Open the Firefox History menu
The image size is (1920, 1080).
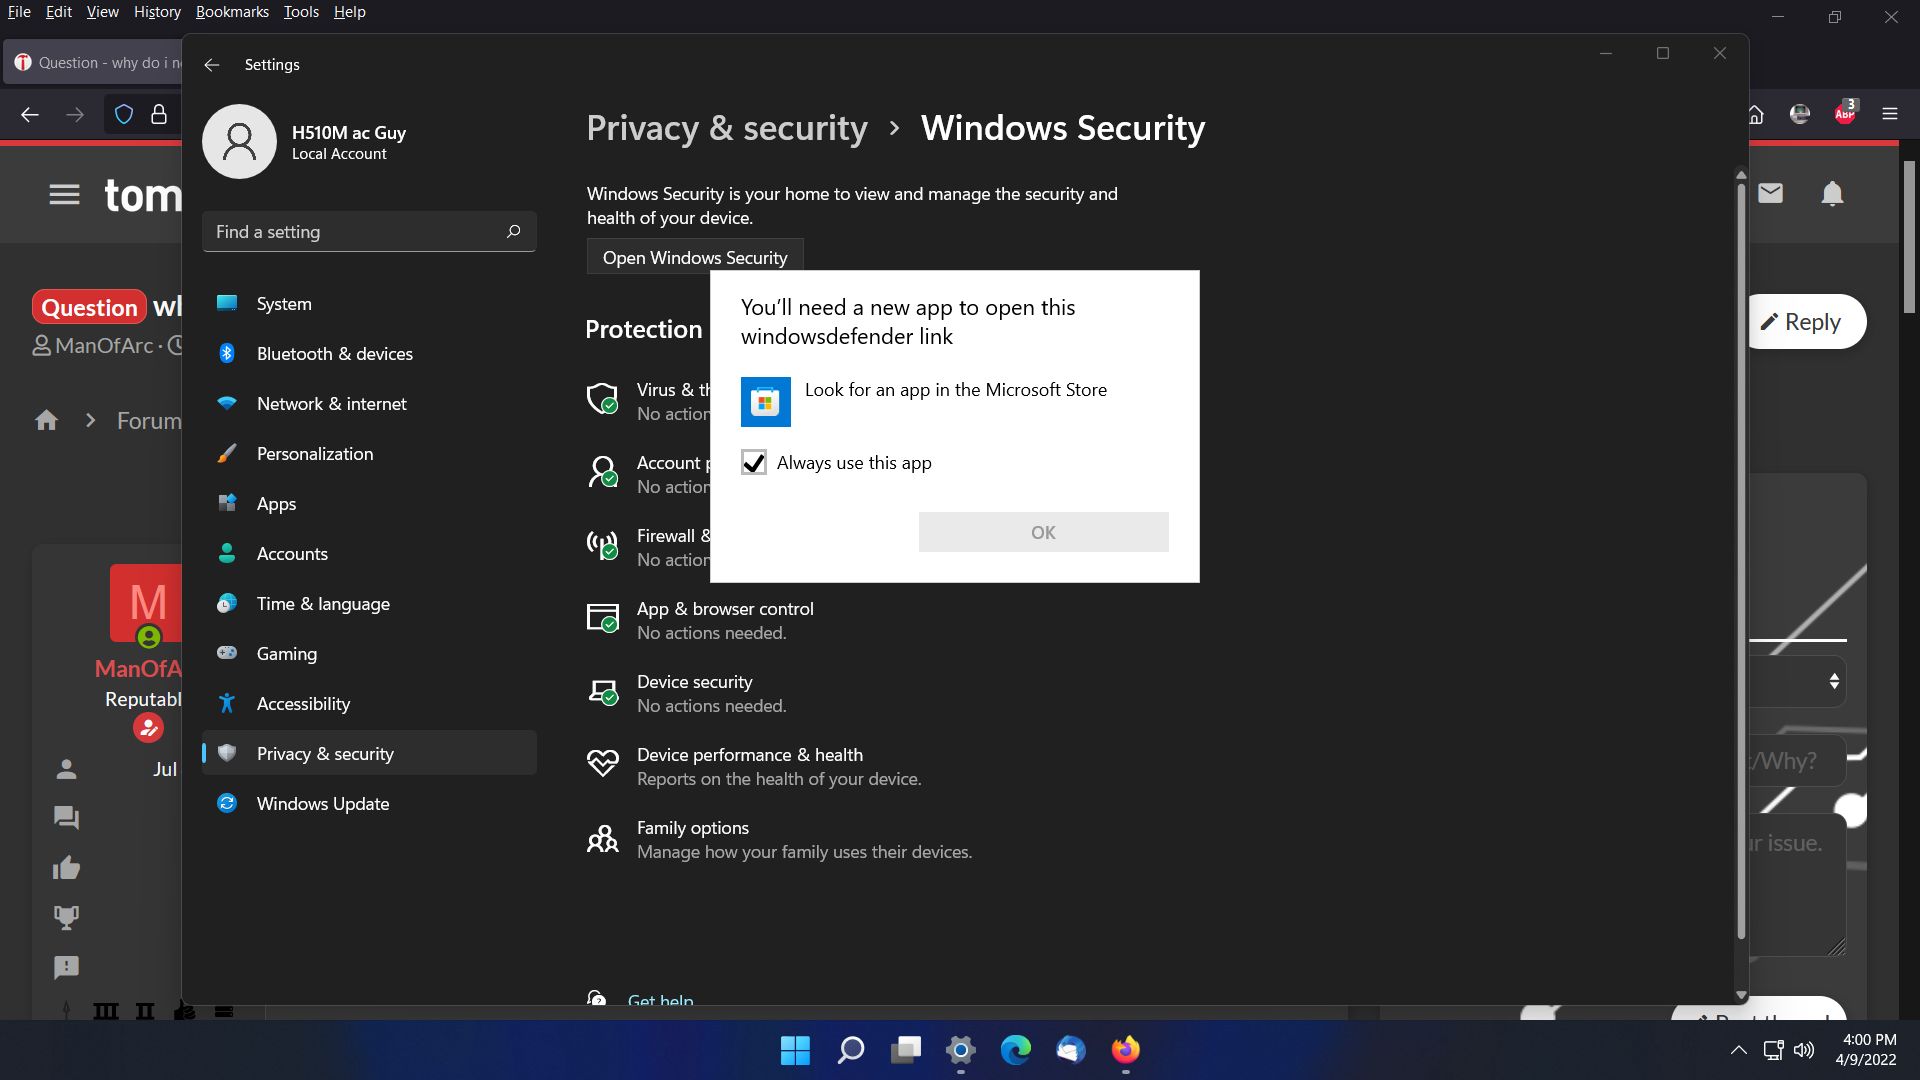(157, 12)
